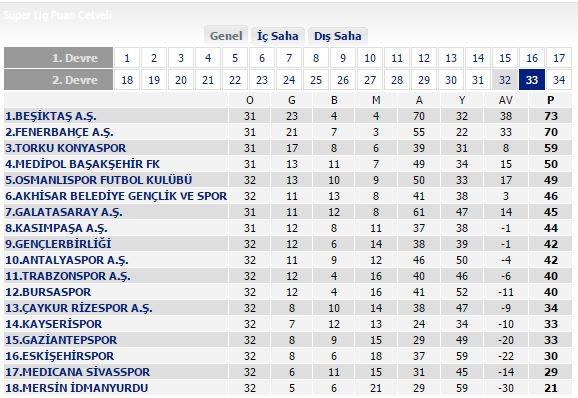
Task: Click the P points column header
Action: tap(551, 100)
